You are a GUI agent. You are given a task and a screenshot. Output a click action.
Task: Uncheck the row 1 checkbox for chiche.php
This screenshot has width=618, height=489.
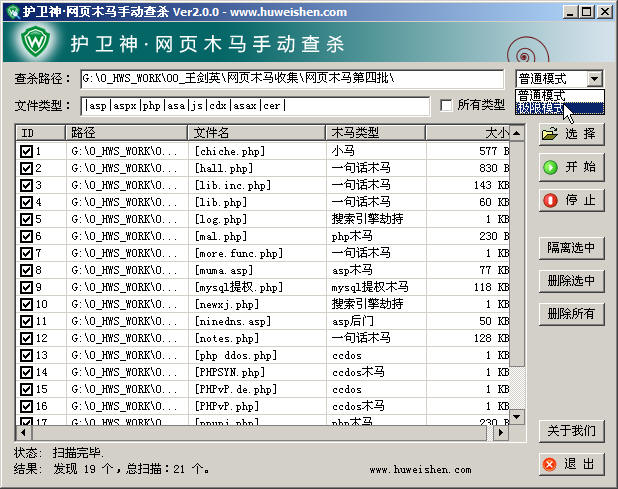pos(27,151)
